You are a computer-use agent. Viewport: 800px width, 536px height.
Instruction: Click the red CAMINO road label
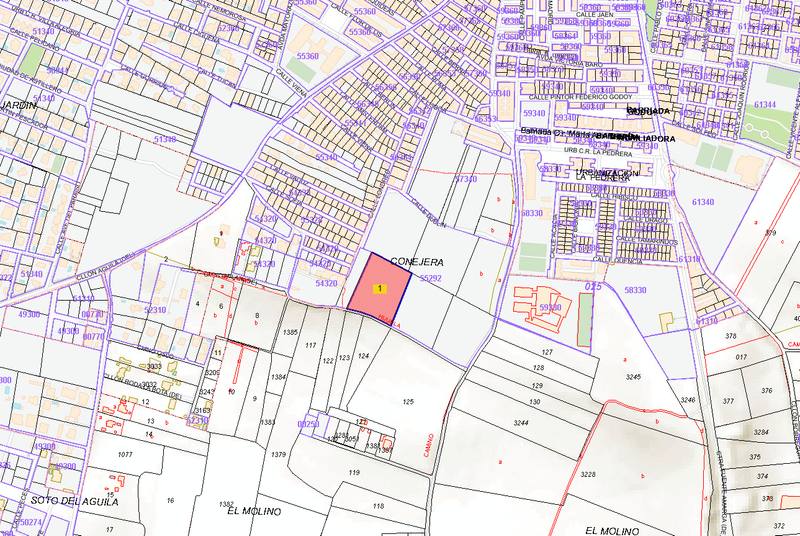point(429,445)
